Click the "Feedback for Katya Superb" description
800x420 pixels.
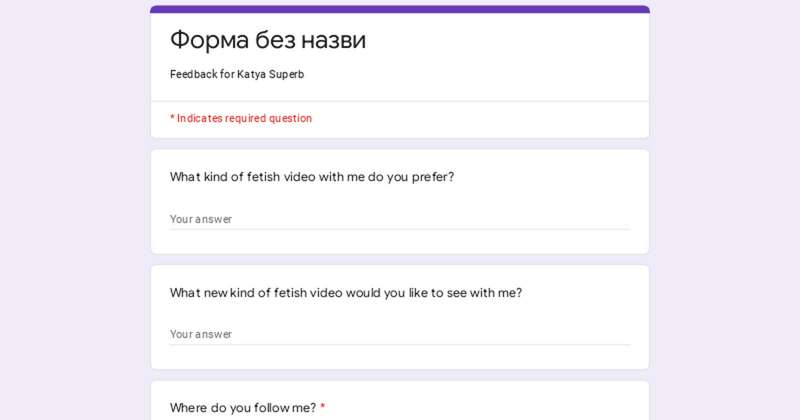pyautogui.click(x=237, y=74)
